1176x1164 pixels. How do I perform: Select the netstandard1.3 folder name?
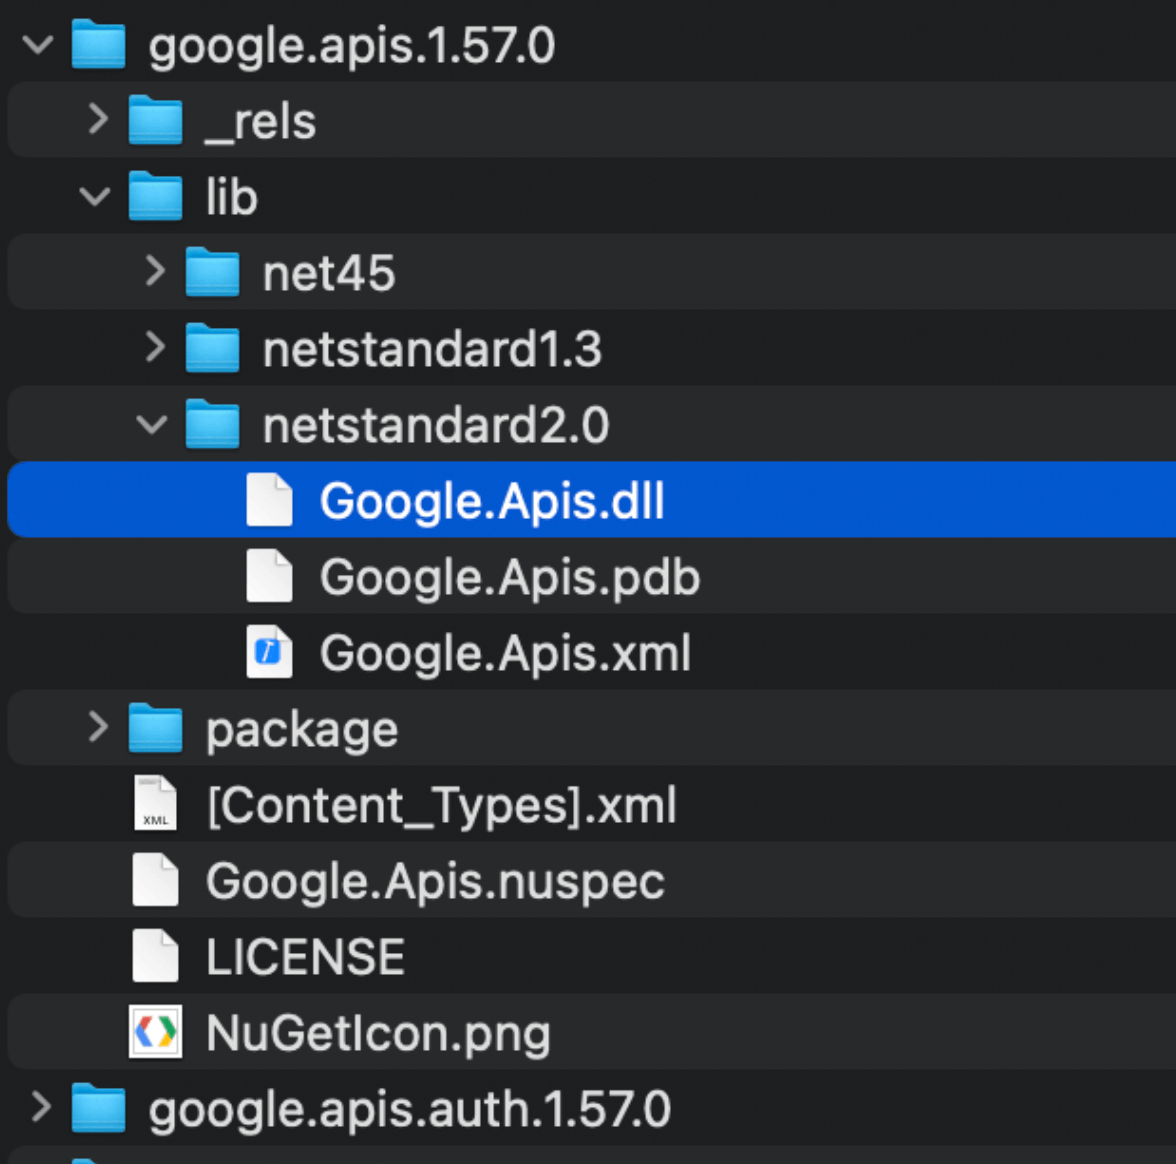(x=433, y=350)
